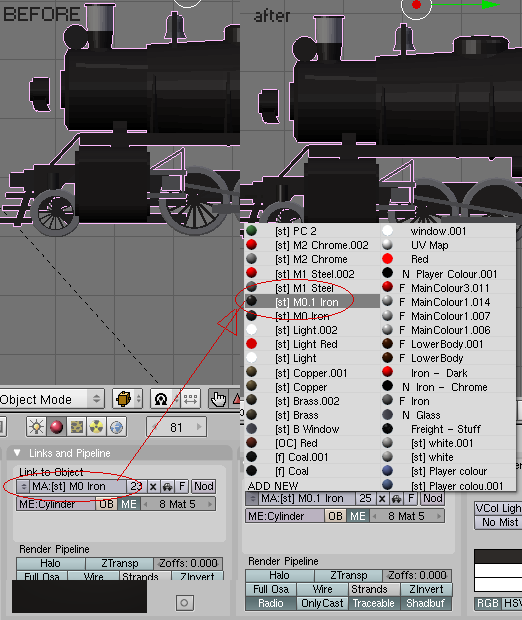Select [st] M1 Steel from material list
This screenshot has height=620, width=522.
[x=312, y=288]
